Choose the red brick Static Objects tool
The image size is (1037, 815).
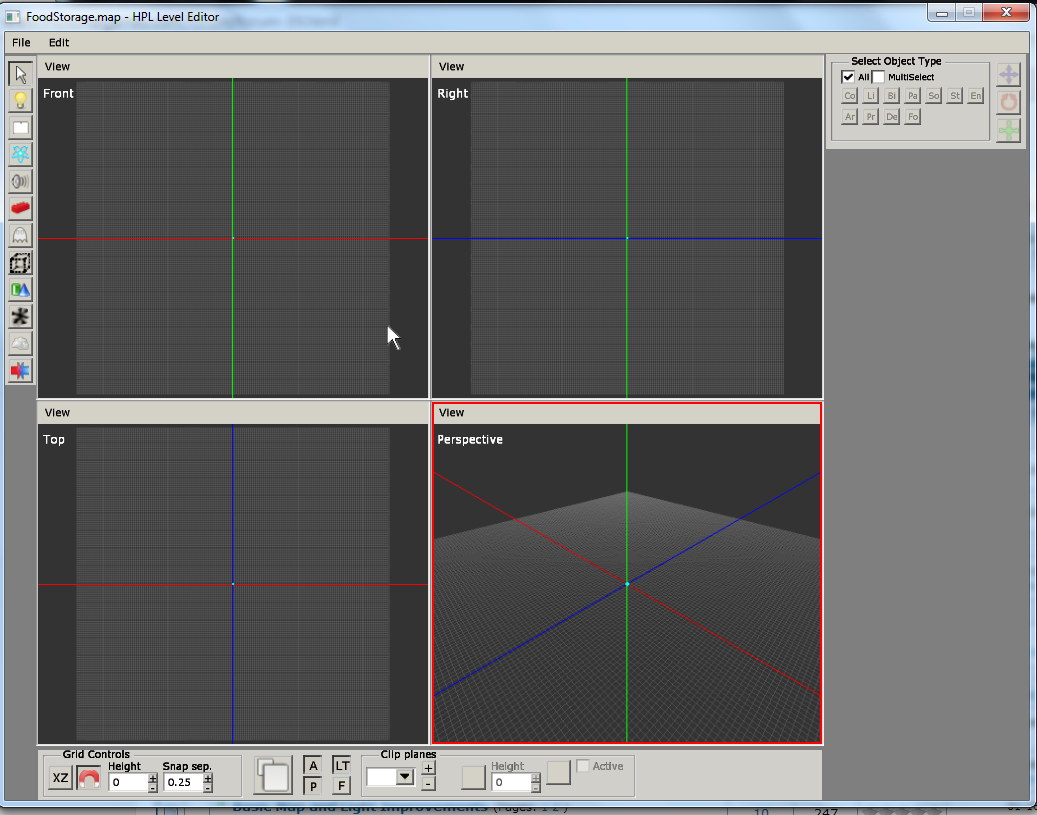pos(20,209)
